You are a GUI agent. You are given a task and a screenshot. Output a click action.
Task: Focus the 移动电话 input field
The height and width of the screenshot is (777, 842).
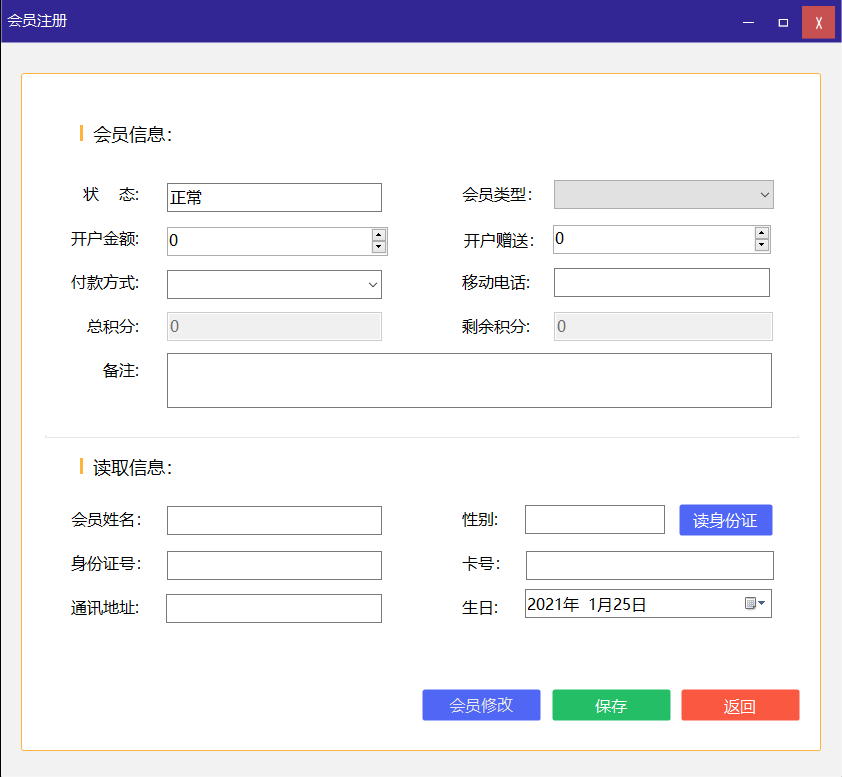pos(661,283)
